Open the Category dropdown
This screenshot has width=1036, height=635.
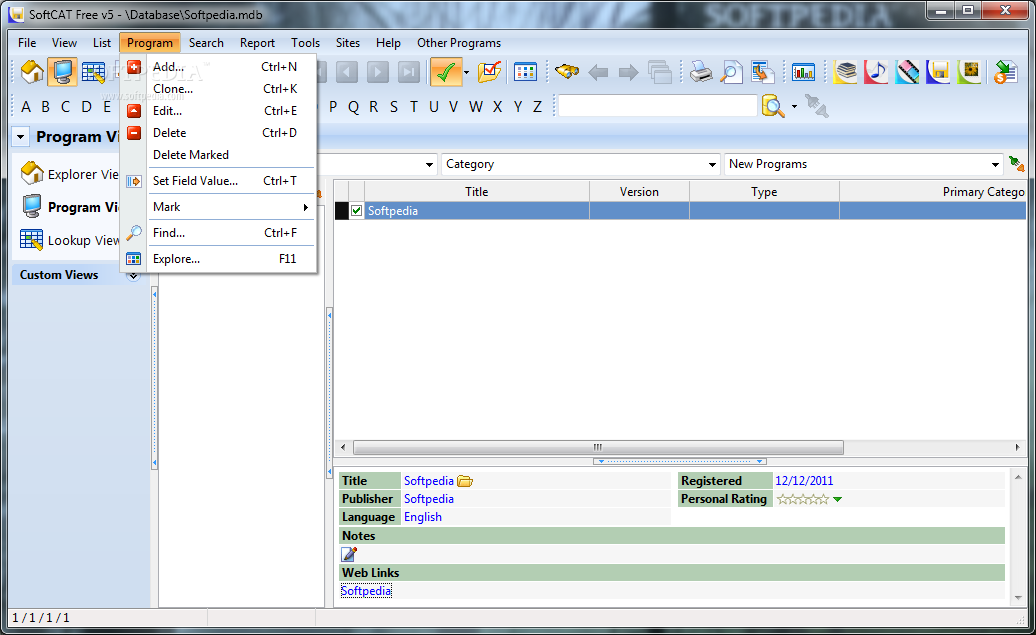coord(712,165)
